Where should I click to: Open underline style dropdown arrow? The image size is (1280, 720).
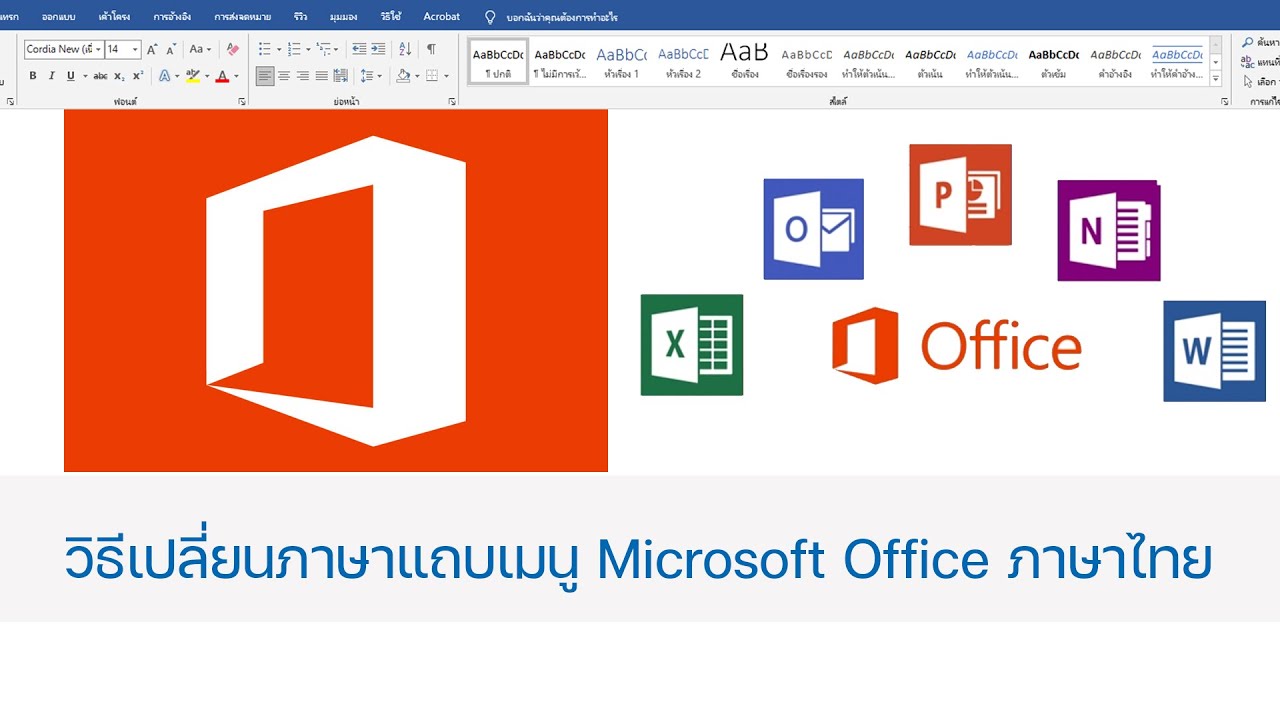84,76
